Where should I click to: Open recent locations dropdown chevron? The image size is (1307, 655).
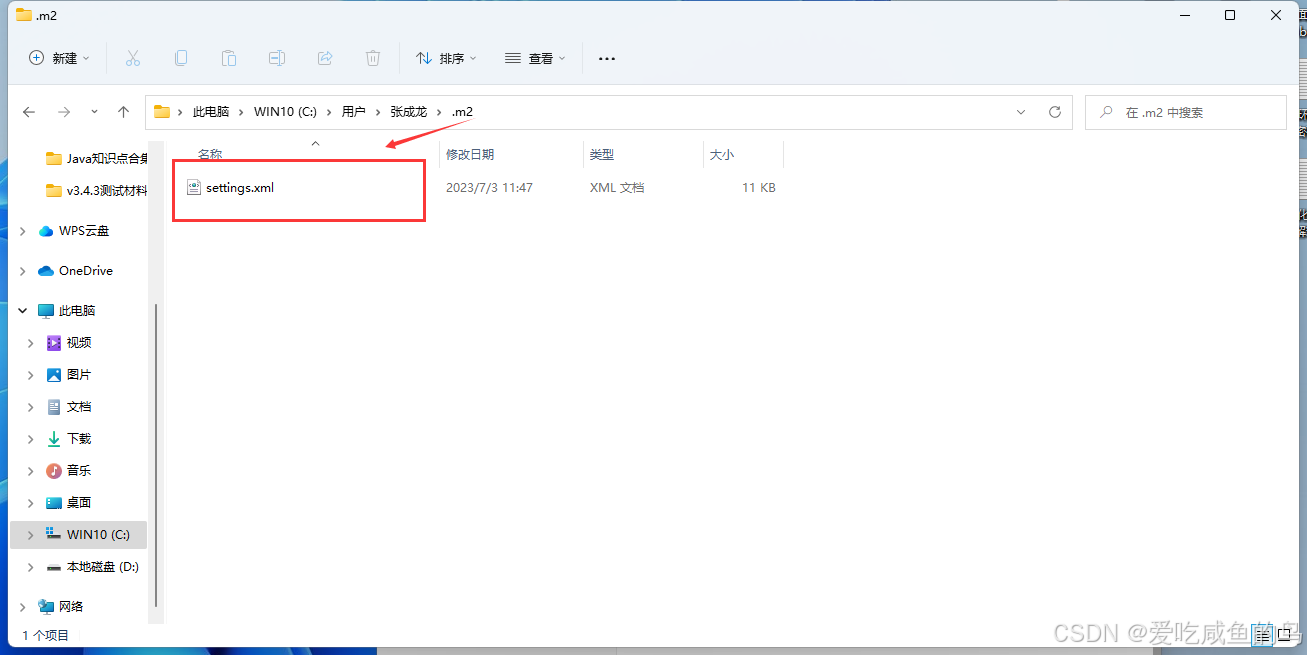(x=94, y=112)
